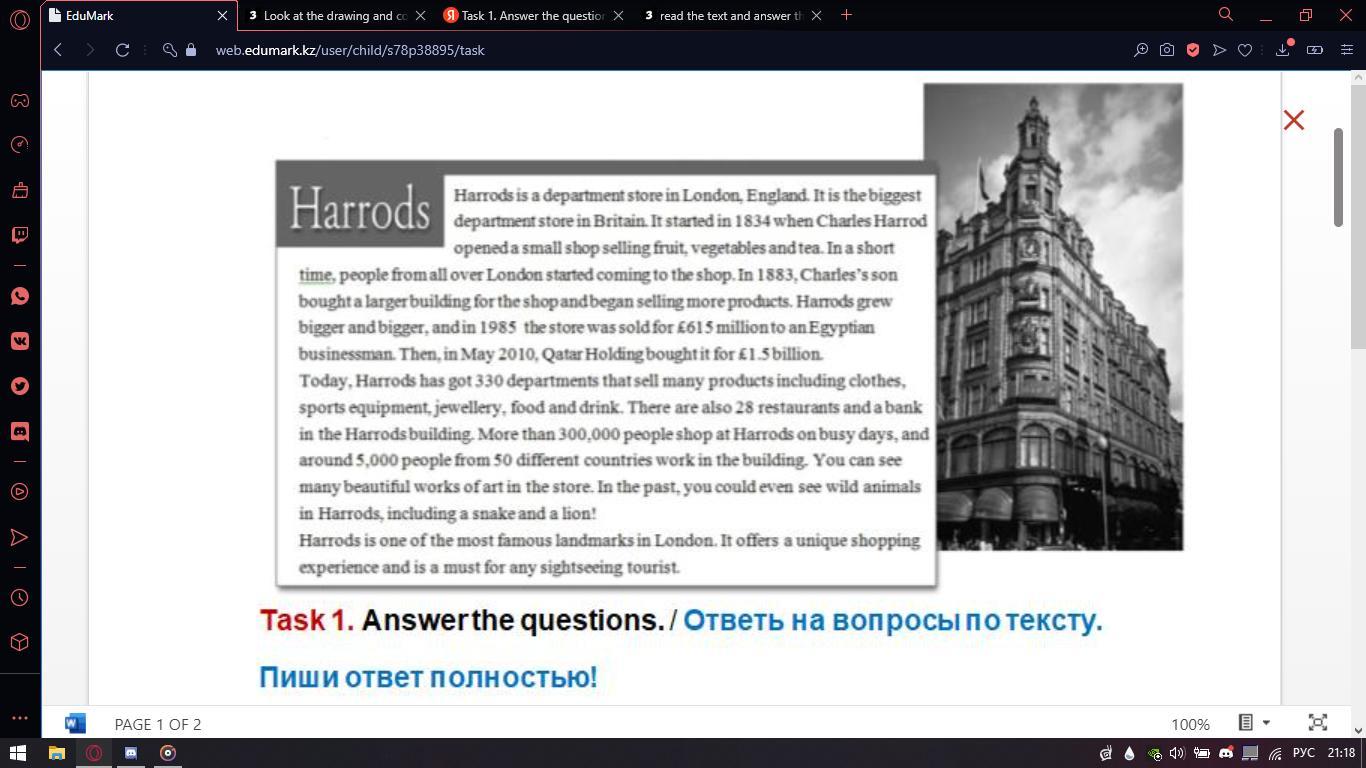Open the History clock icon in sidebar

click(20, 598)
